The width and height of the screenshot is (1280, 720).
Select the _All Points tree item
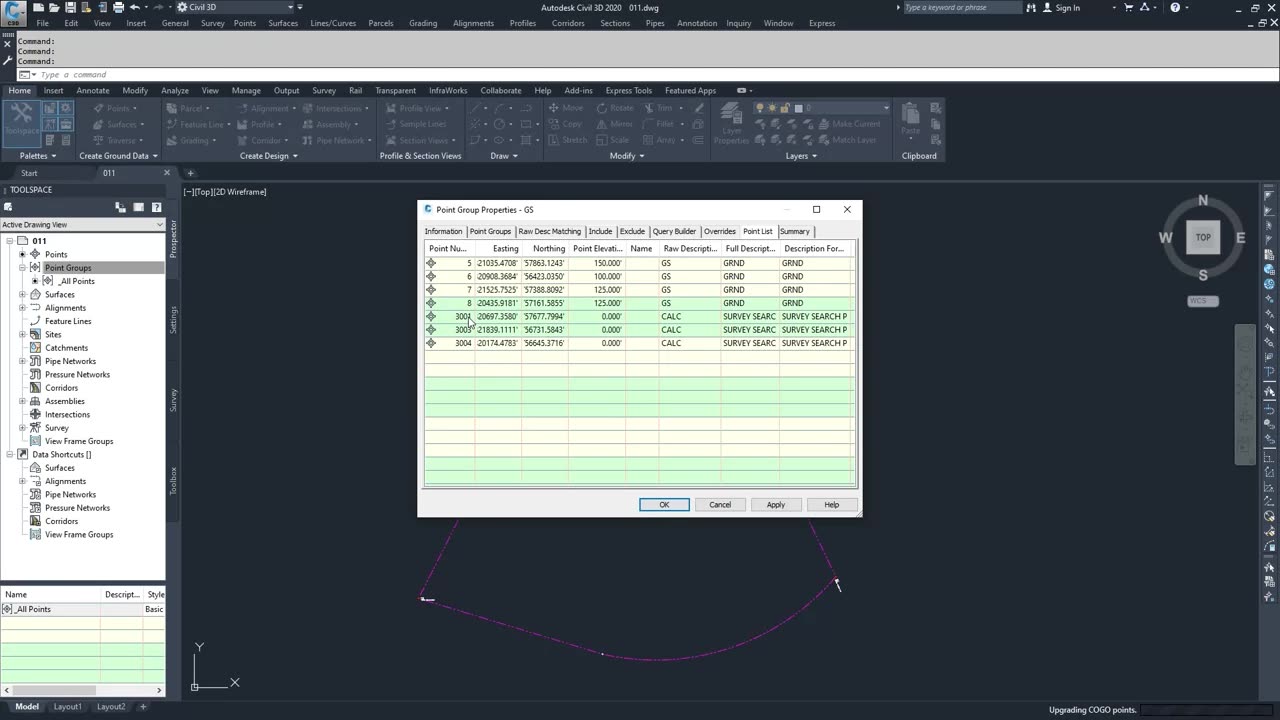(x=76, y=281)
